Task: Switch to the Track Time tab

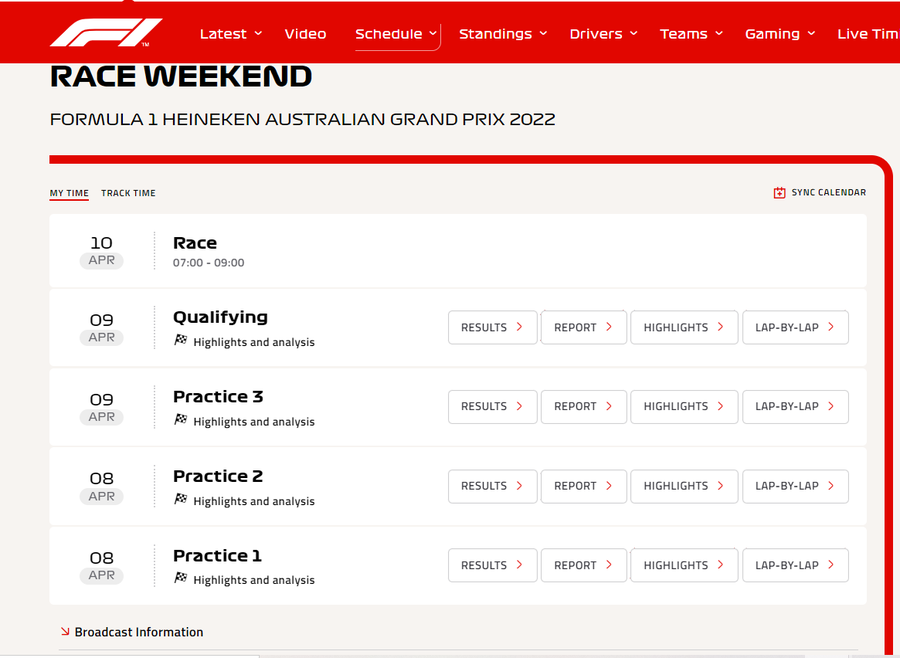Action: (x=128, y=193)
